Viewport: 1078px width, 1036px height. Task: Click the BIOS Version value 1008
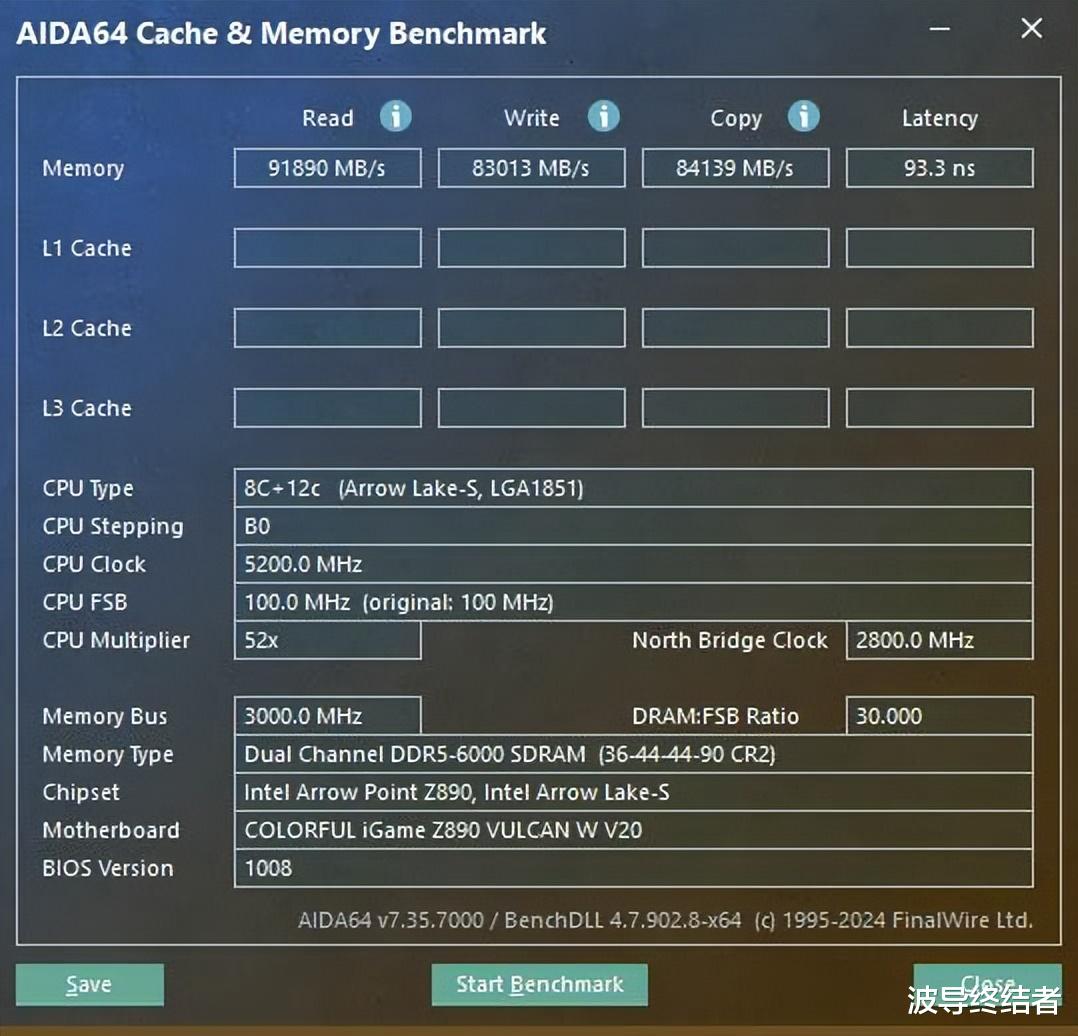[x=633, y=868]
